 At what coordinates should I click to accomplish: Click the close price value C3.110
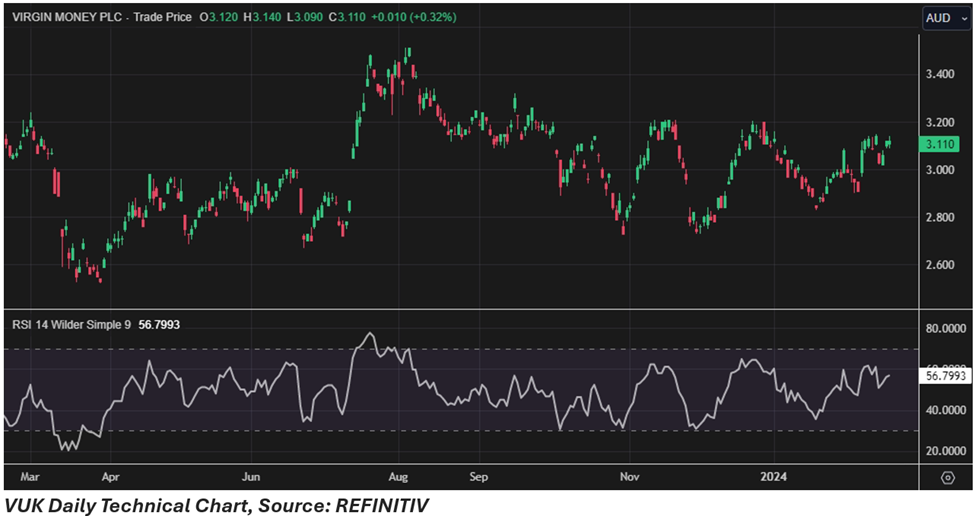347,17
